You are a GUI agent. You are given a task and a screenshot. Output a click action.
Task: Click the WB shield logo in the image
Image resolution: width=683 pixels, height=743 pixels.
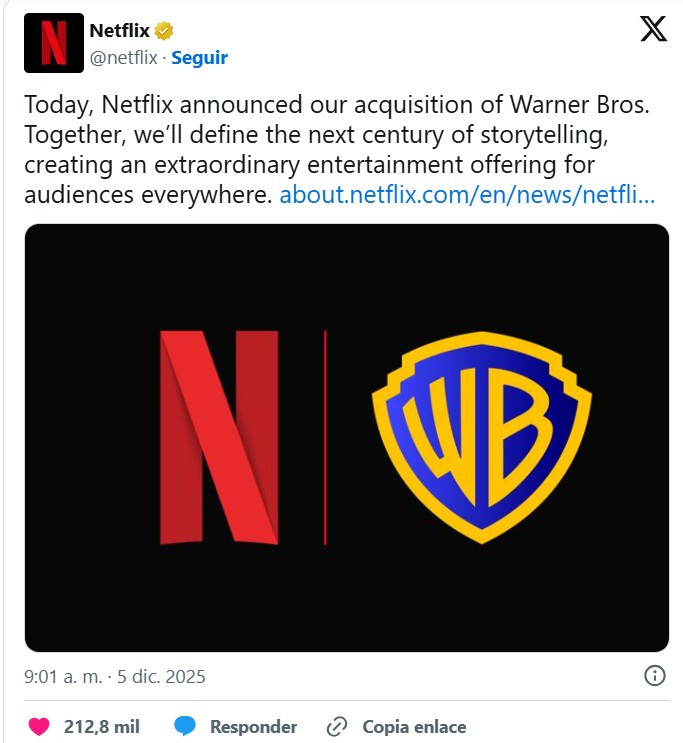(482, 437)
